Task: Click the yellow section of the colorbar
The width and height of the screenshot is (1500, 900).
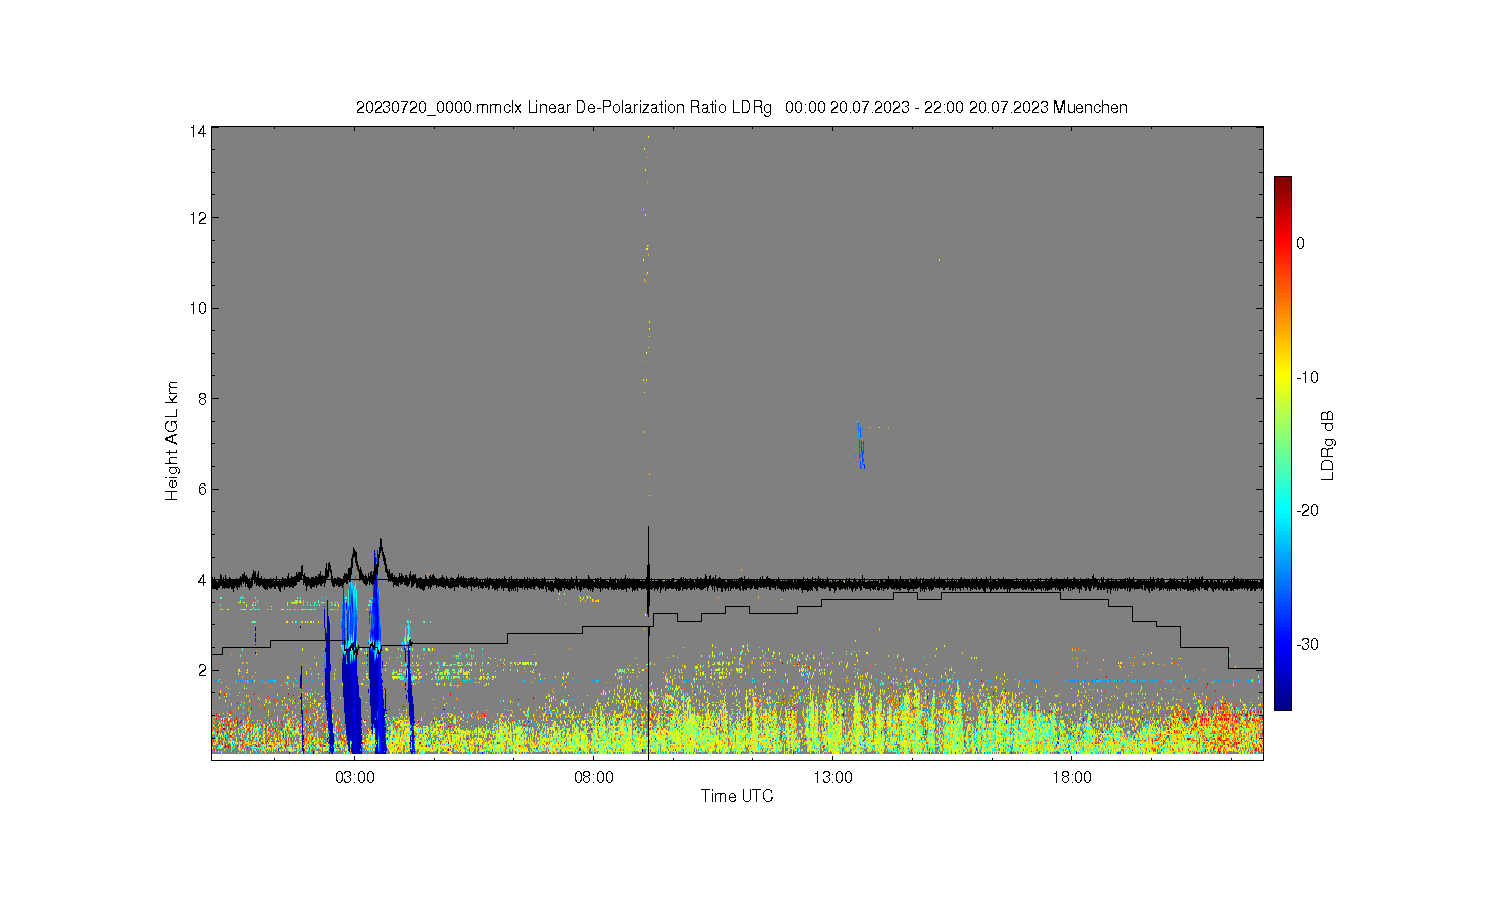Action: 1283,377
